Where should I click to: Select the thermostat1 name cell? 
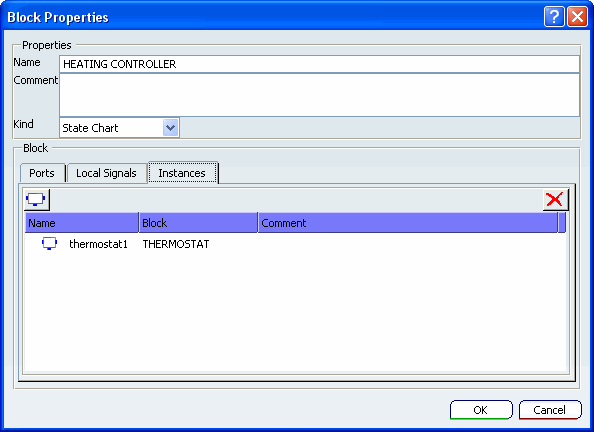(x=98, y=244)
